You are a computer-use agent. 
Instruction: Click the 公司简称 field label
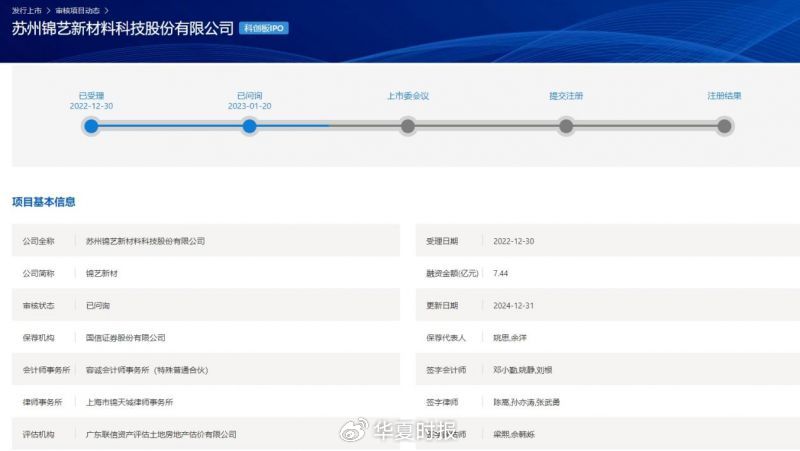(x=38, y=273)
